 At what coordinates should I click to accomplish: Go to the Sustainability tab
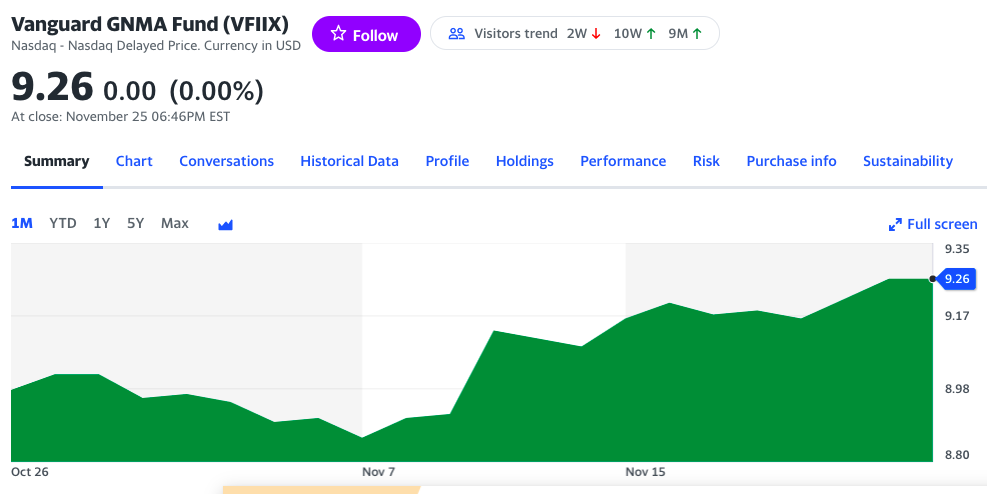pyautogui.click(x=908, y=161)
